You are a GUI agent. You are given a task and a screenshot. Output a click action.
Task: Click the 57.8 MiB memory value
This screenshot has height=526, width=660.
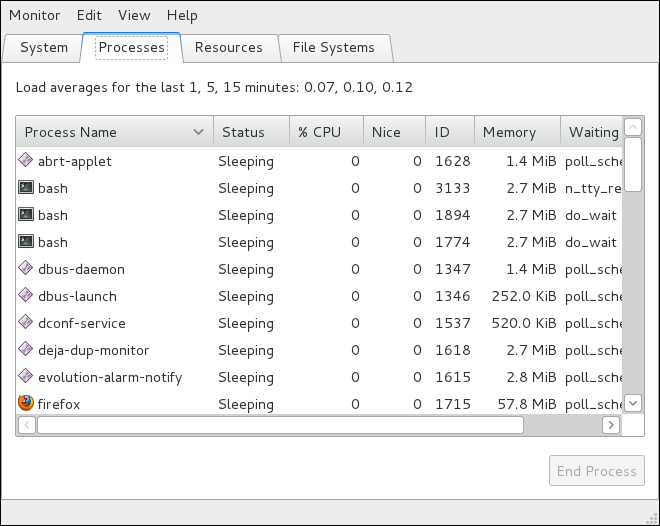point(527,404)
